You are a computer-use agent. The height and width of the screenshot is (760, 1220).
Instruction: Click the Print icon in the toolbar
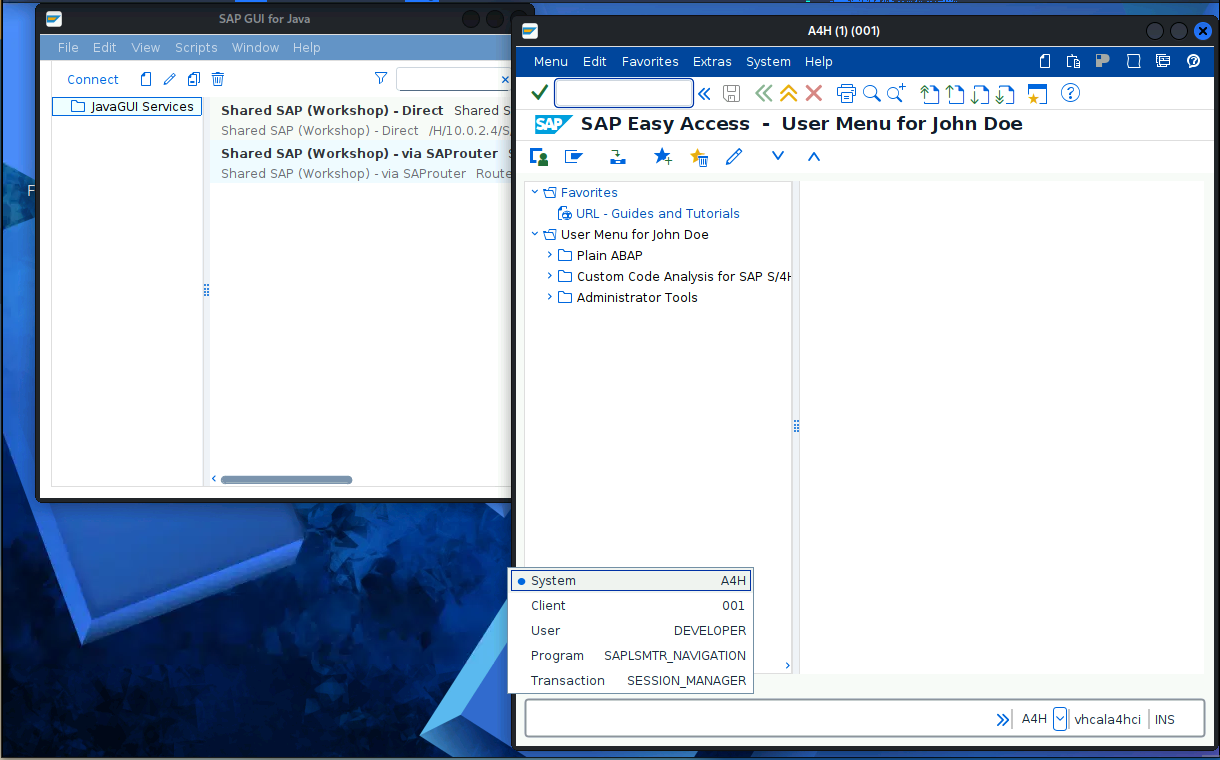pyautogui.click(x=846, y=93)
